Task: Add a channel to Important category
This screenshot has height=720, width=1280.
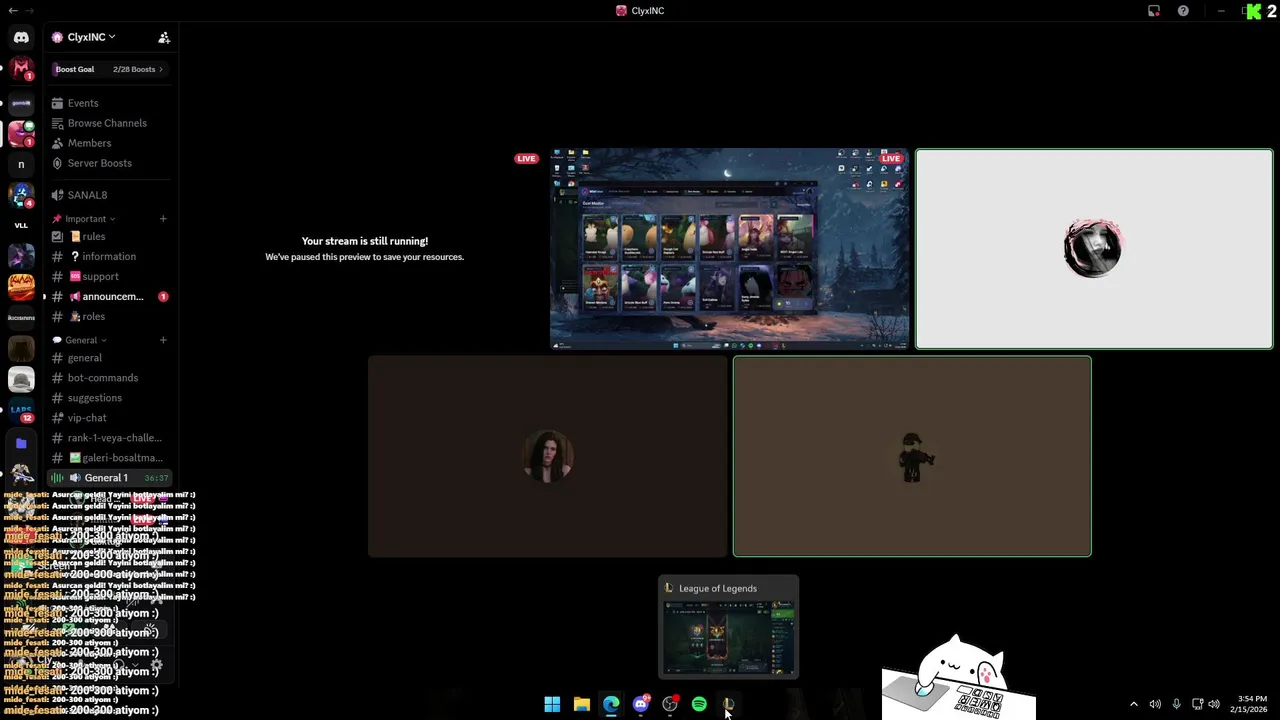Action: [163, 219]
